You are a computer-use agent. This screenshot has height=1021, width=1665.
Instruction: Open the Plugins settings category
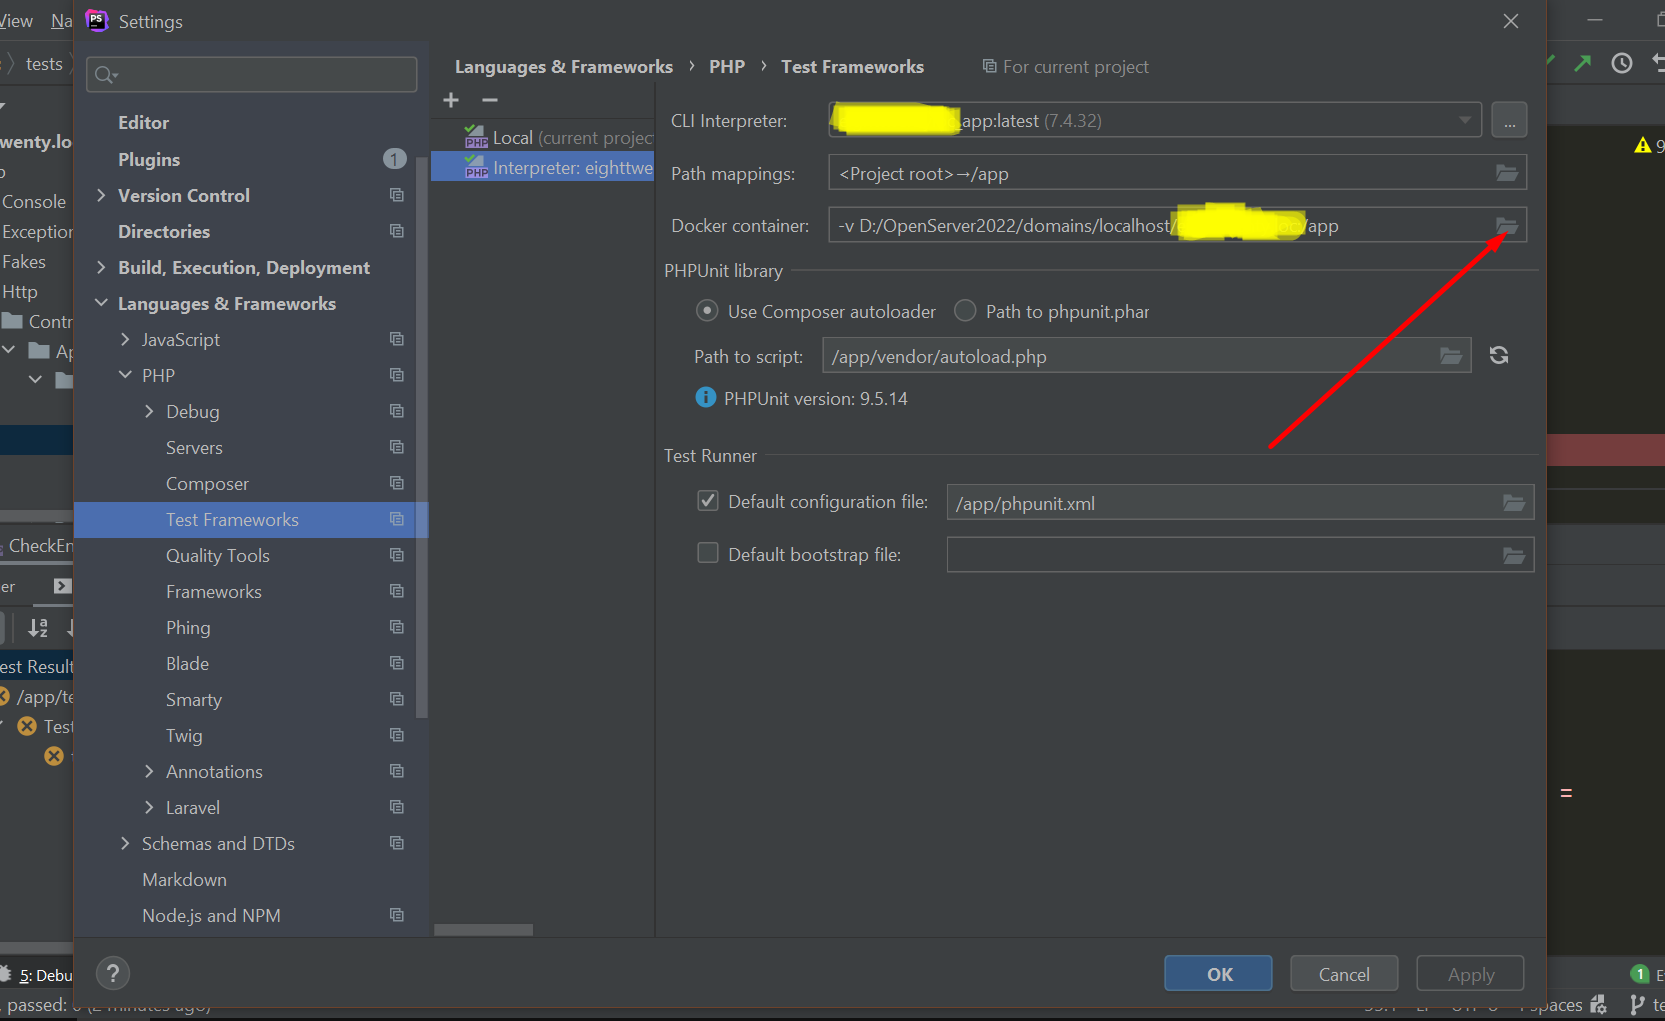click(x=149, y=159)
